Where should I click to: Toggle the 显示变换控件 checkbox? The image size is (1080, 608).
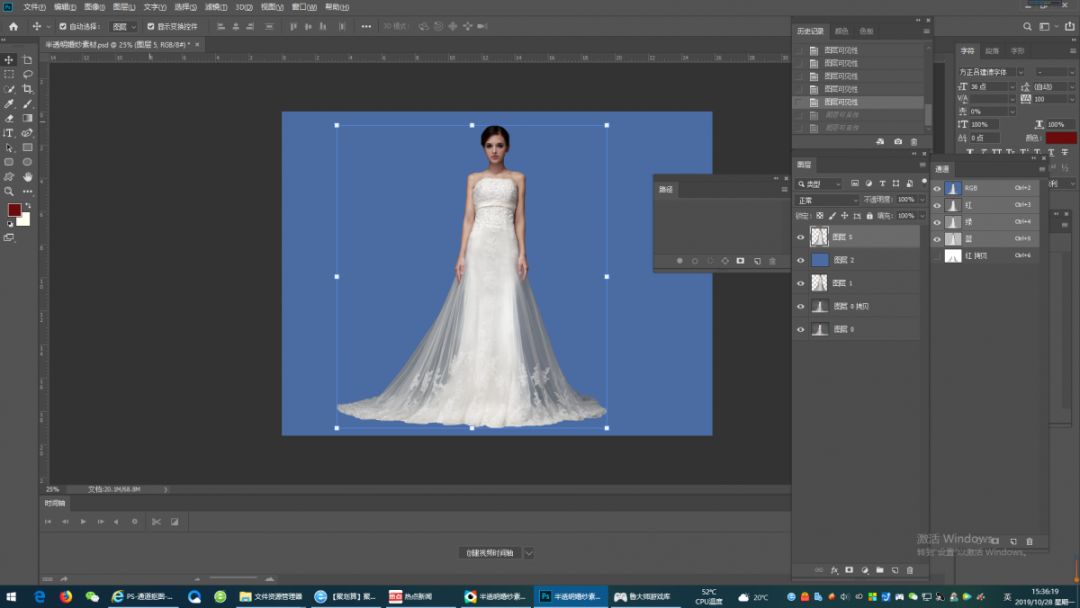click(x=151, y=26)
